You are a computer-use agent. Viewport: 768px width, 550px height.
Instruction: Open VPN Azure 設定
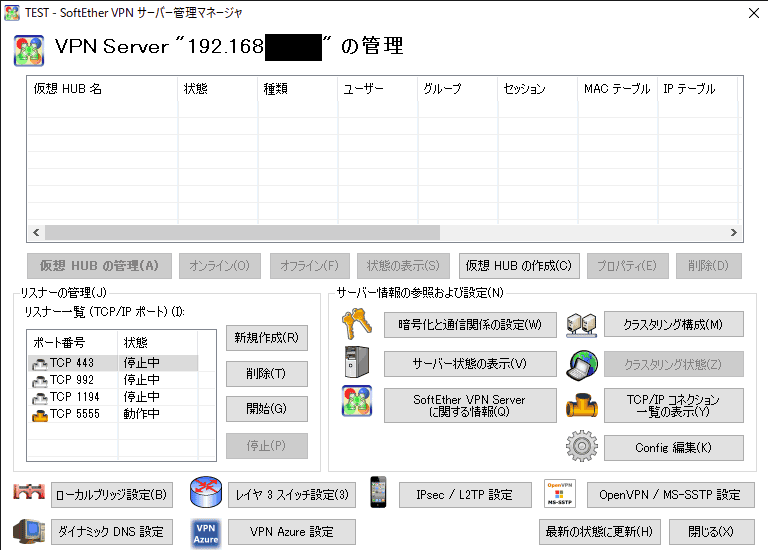(x=292, y=532)
